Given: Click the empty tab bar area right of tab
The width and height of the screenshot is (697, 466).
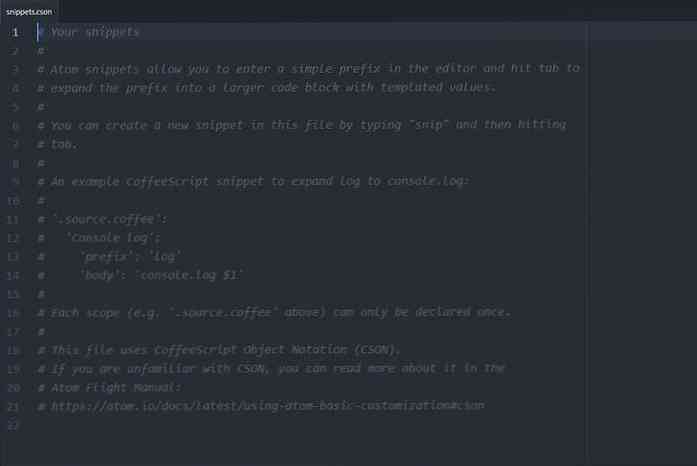Looking at the screenshot, I should pyautogui.click(x=378, y=11).
